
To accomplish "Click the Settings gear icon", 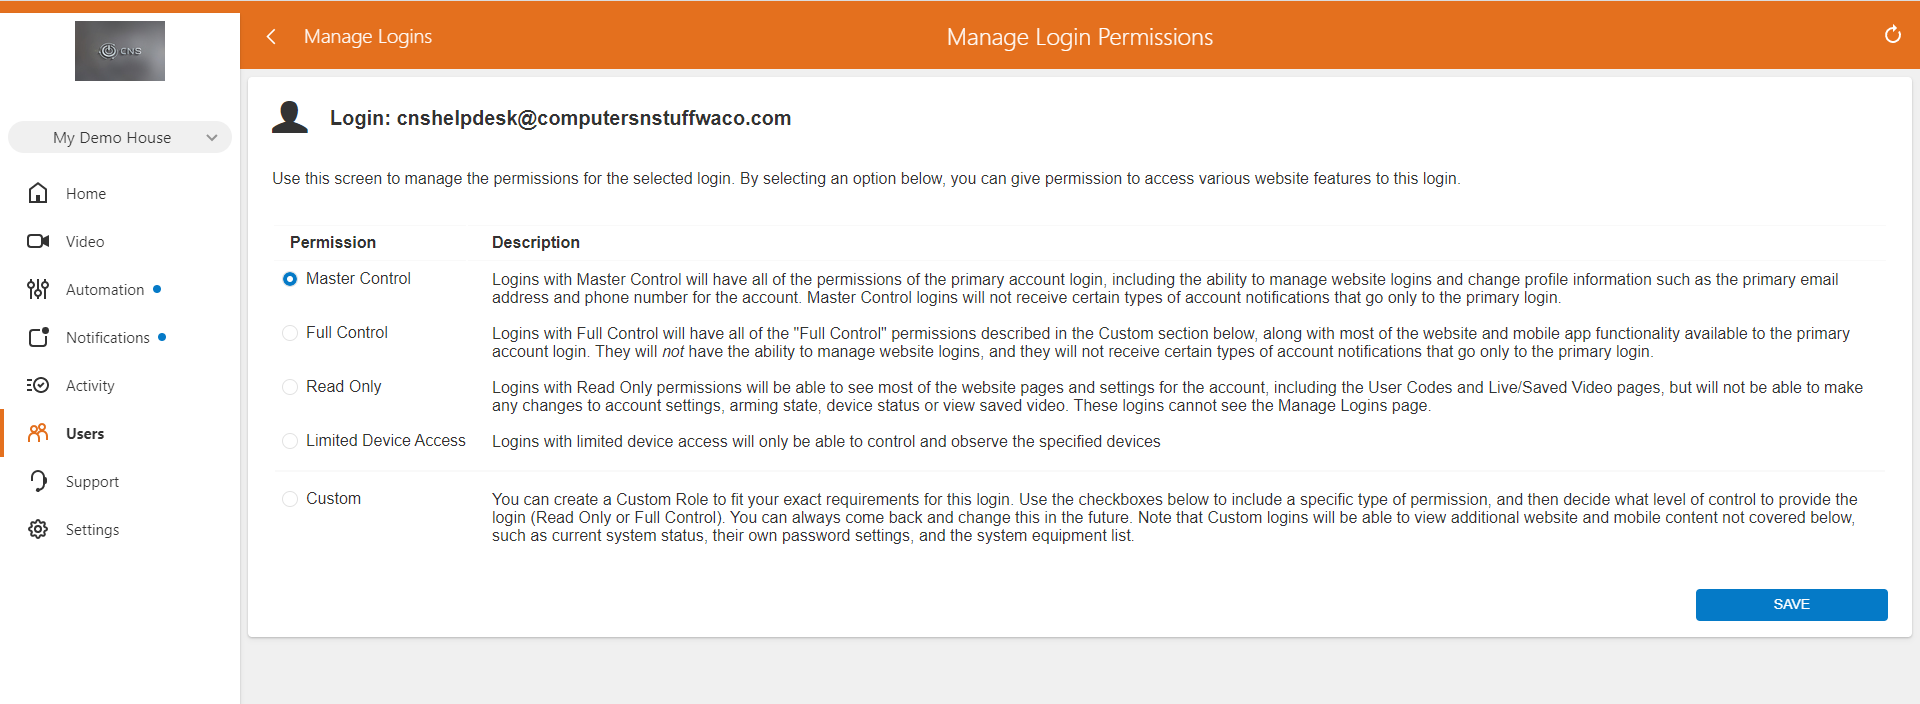I will (x=38, y=529).
